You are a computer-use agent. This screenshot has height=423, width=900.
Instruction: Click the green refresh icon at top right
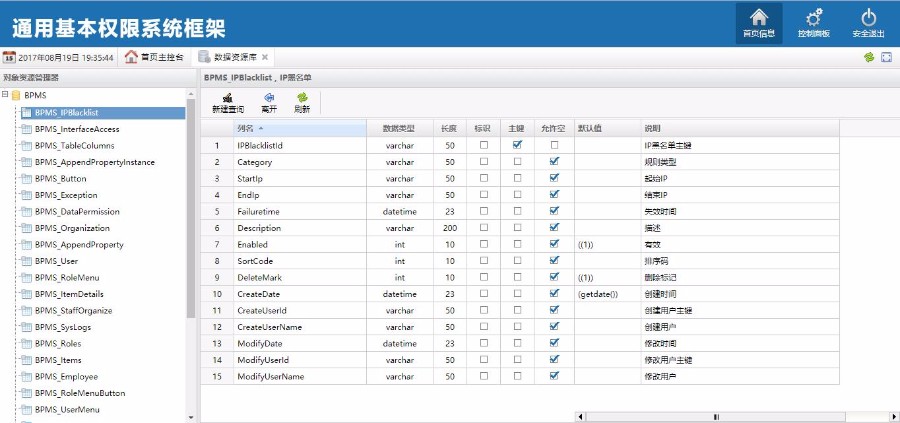coord(869,57)
